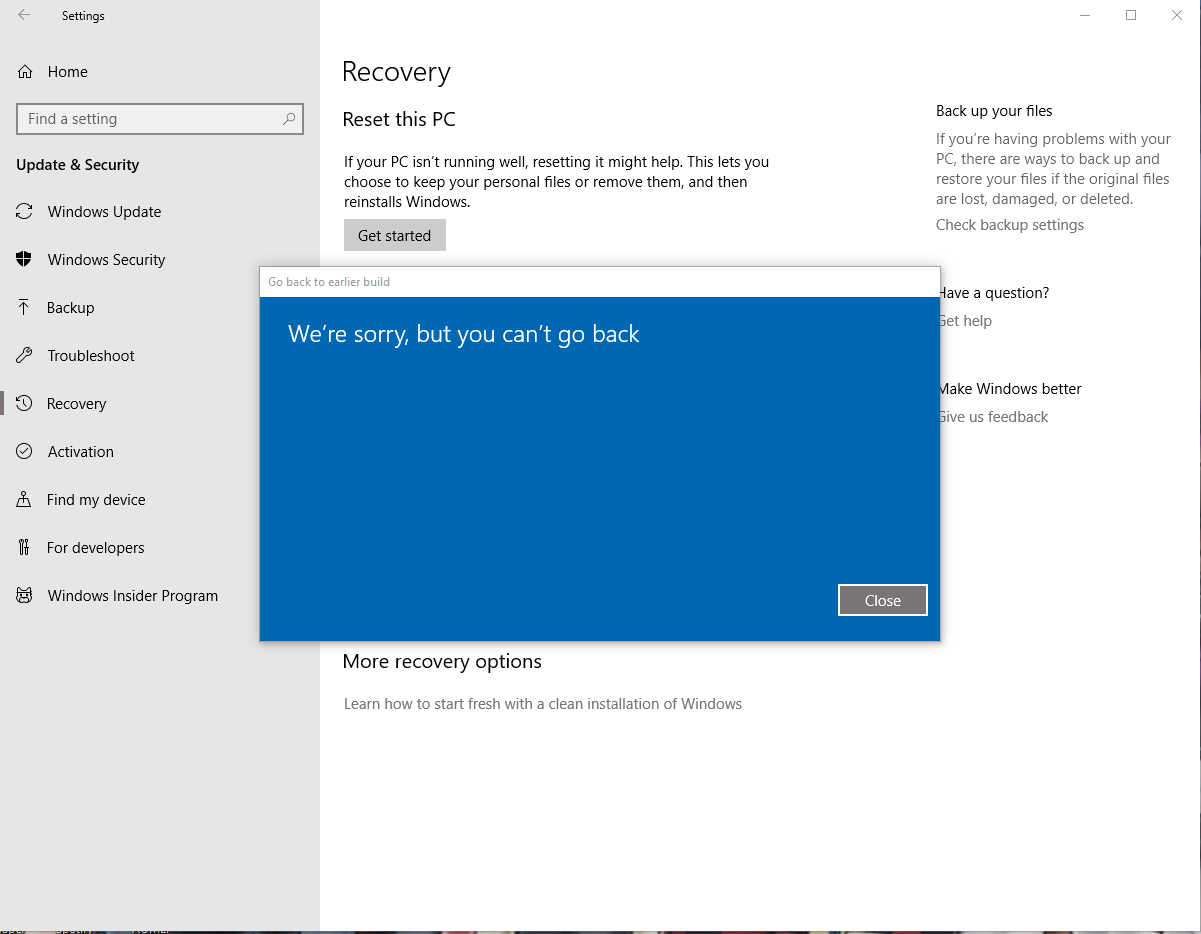
Task: Minimize the Settings window
Action: tap(1085, 15)
